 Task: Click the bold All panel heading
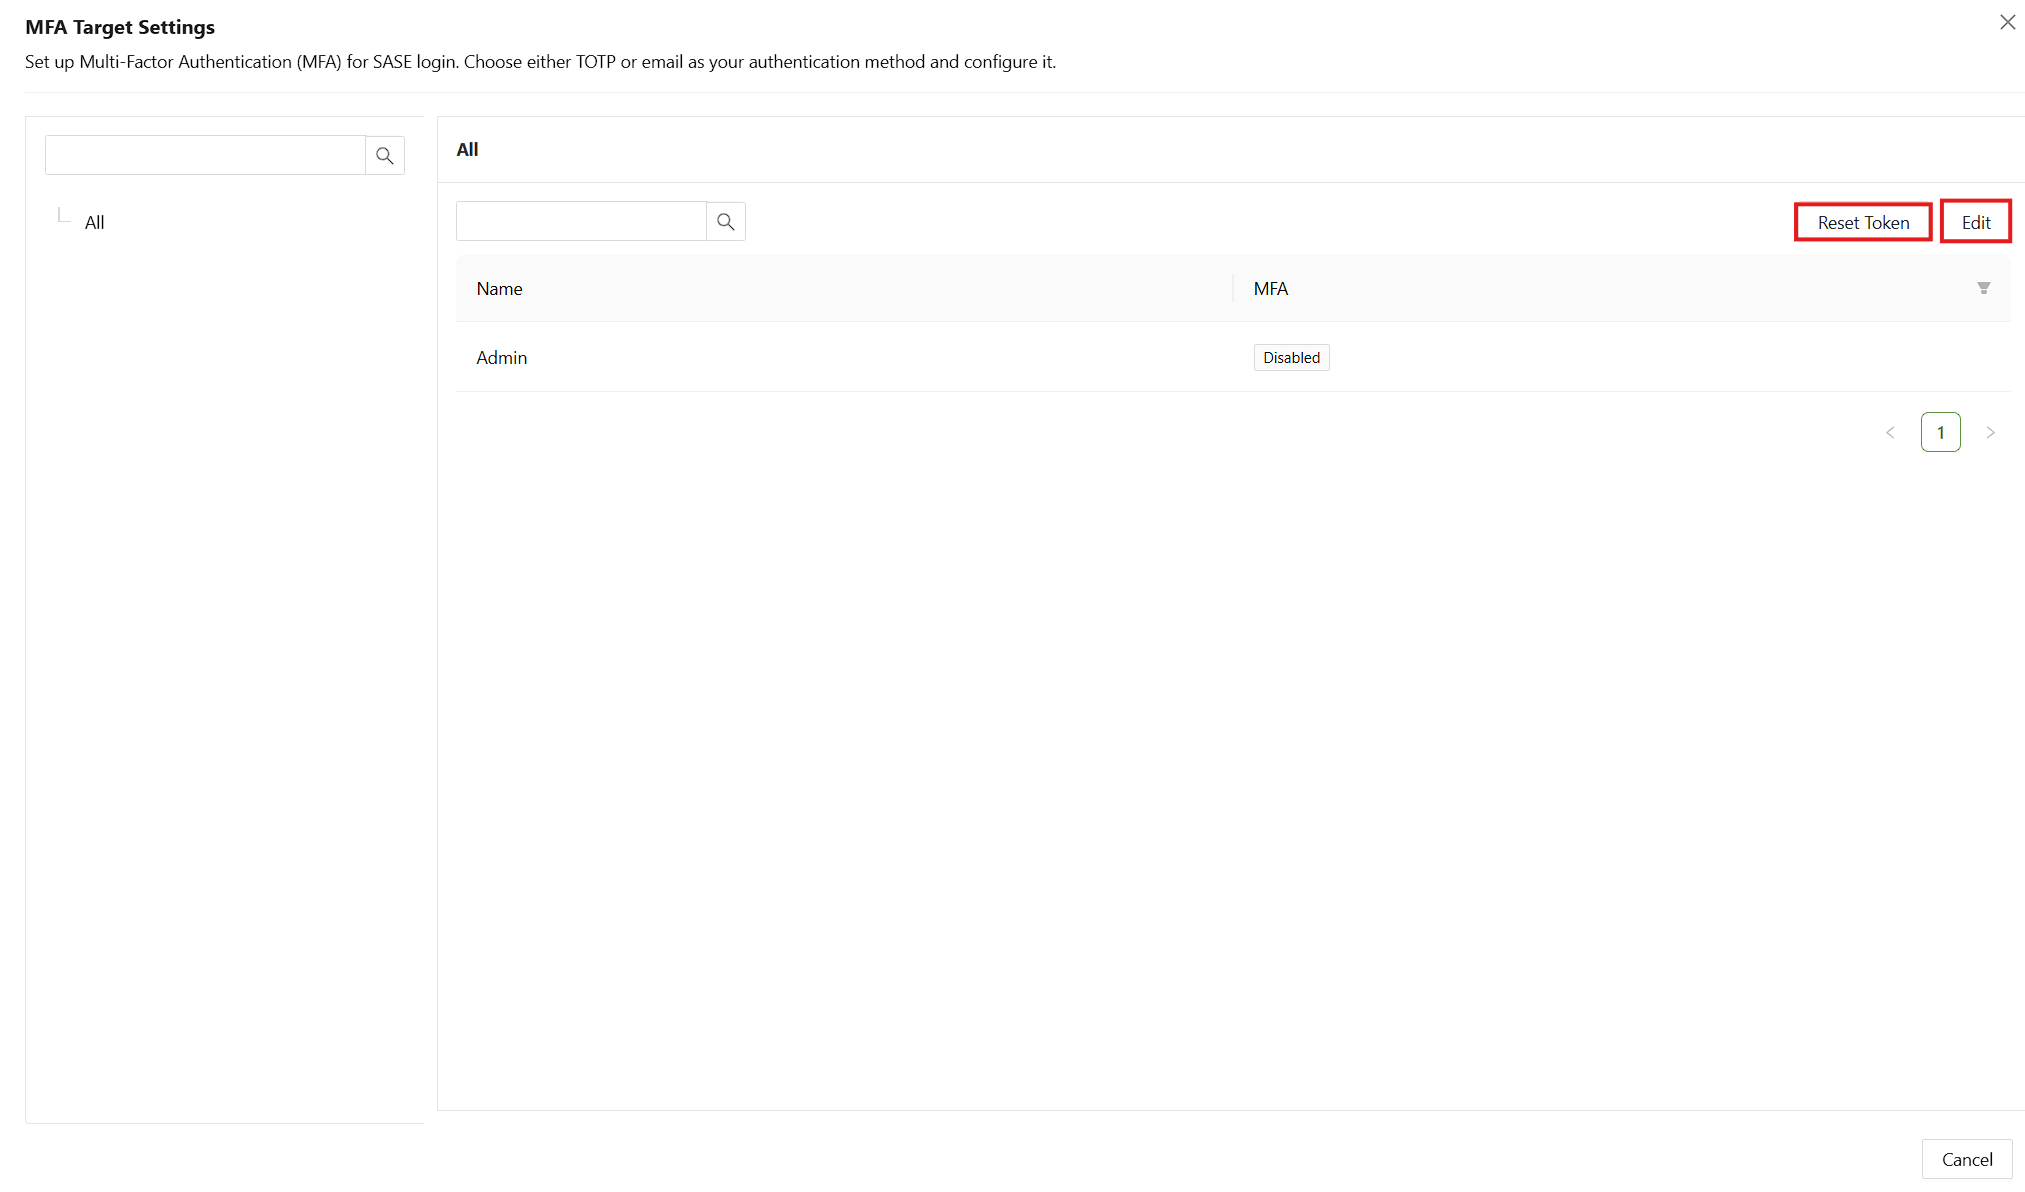pos(467,150)
